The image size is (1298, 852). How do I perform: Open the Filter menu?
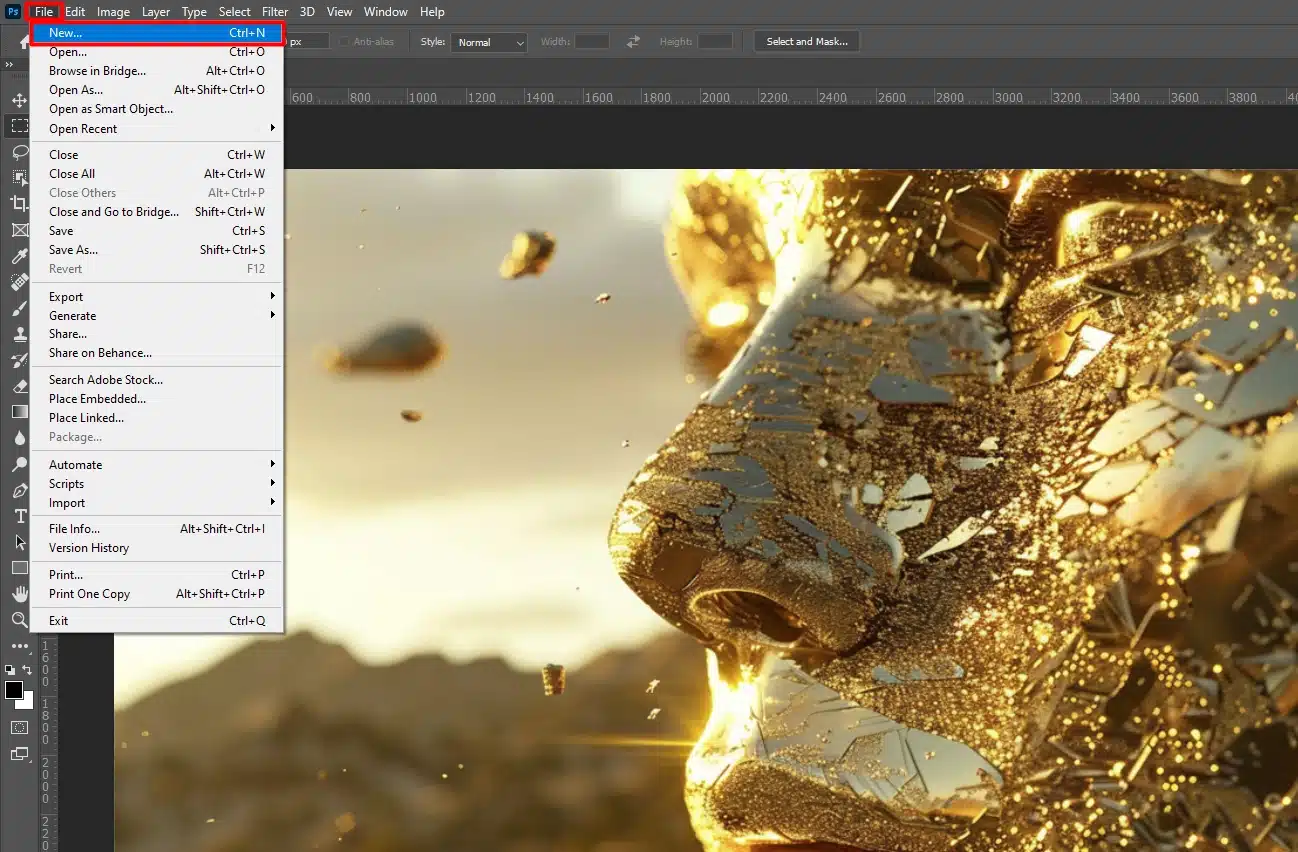(x=275, y=12)
